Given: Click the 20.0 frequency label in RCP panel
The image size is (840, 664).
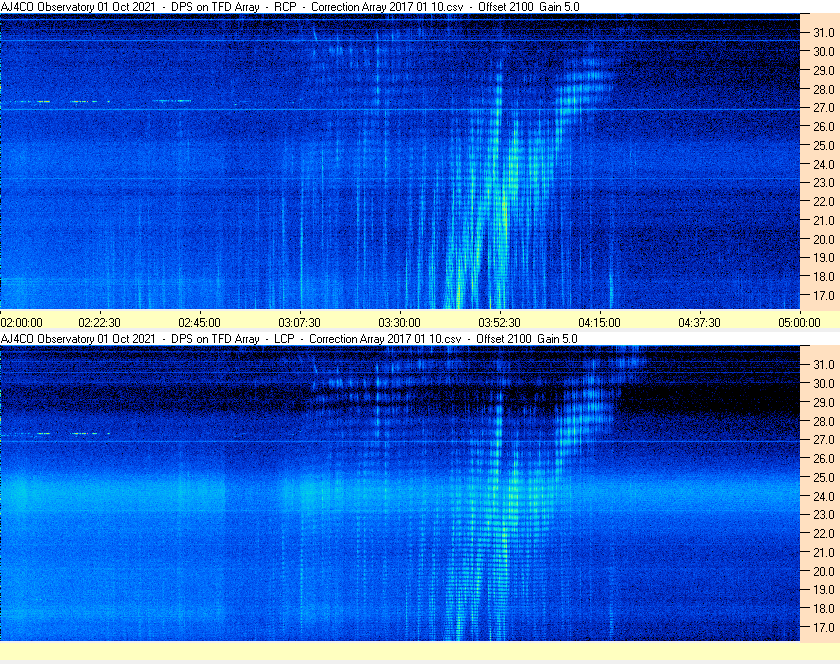Looking at the screenshot, I should (x=824, y=240).
